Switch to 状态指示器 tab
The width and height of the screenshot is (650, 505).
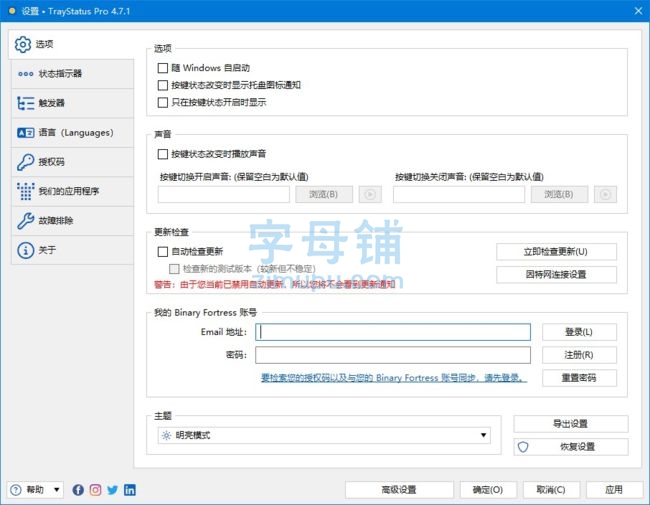coord(73,74)
